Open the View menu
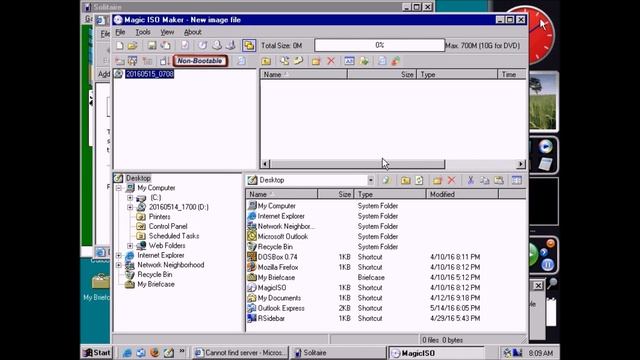Screen dimensions: 640x360 (167, 32)
